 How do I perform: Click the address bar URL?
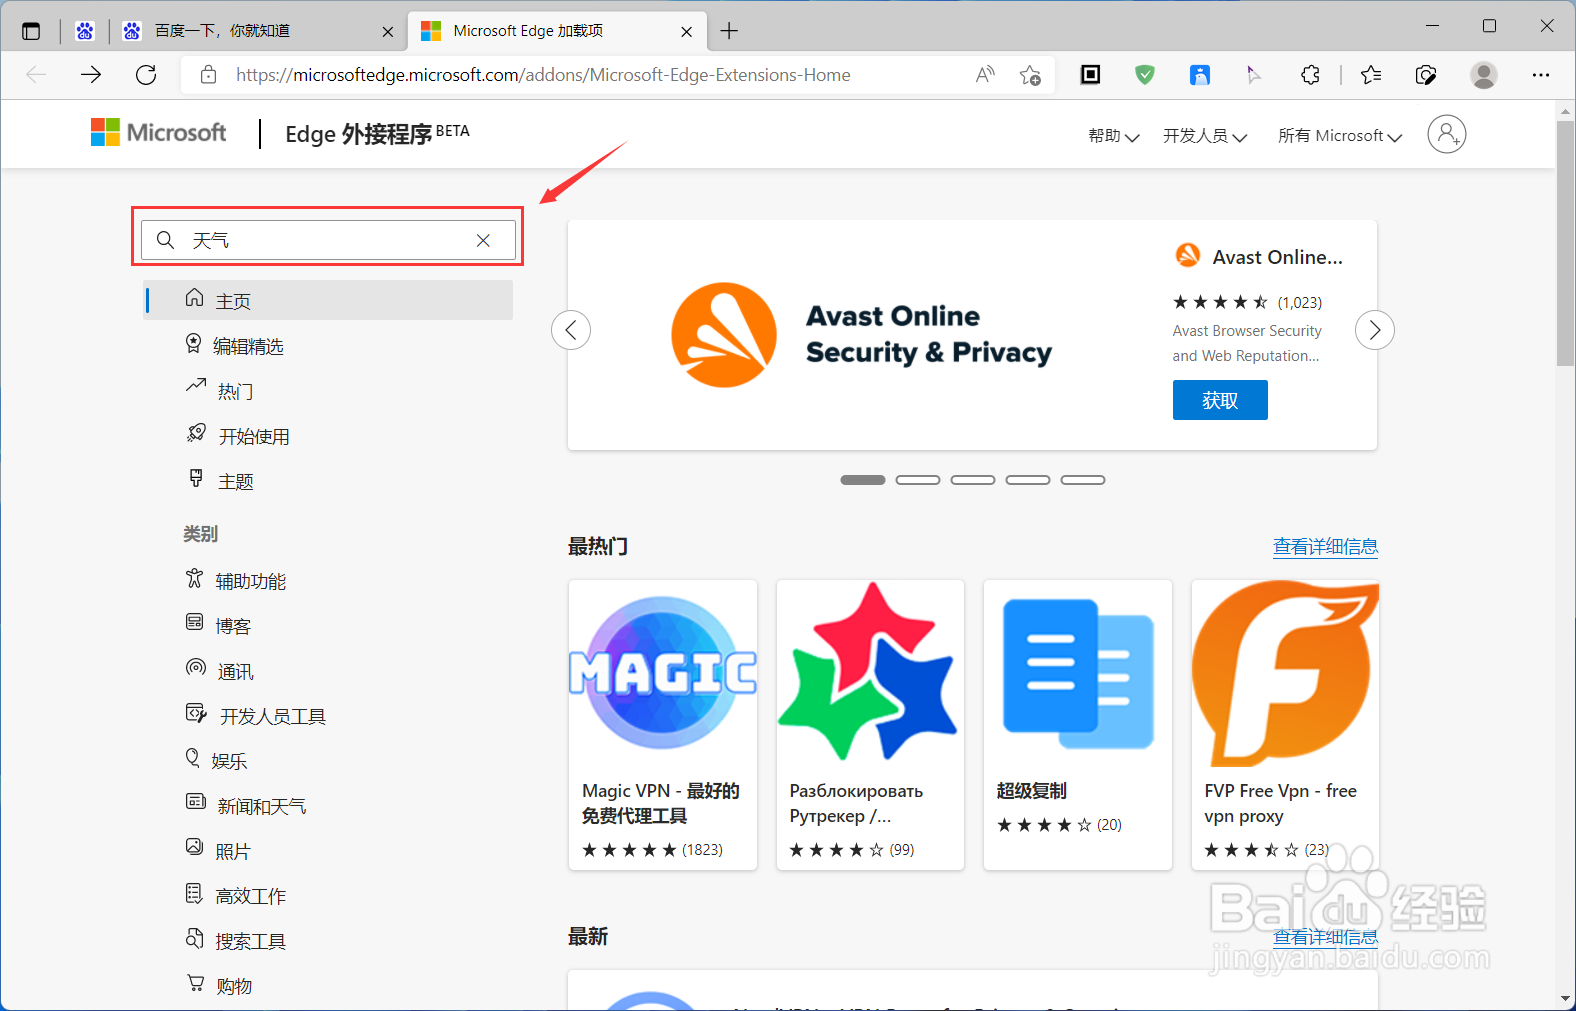[543, 75]
